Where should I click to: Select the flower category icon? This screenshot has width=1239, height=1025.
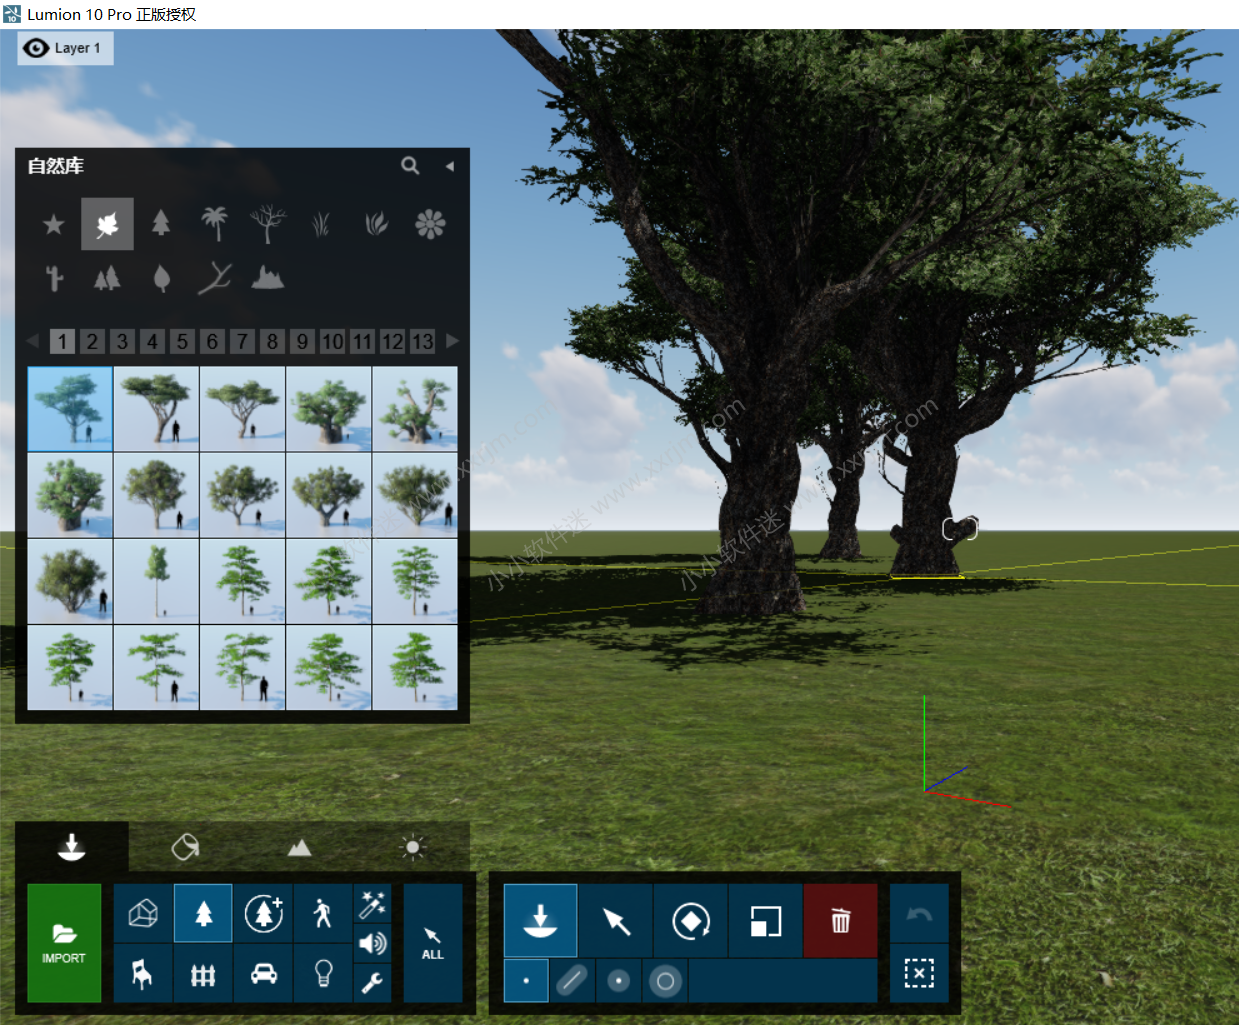click(430, 224)
